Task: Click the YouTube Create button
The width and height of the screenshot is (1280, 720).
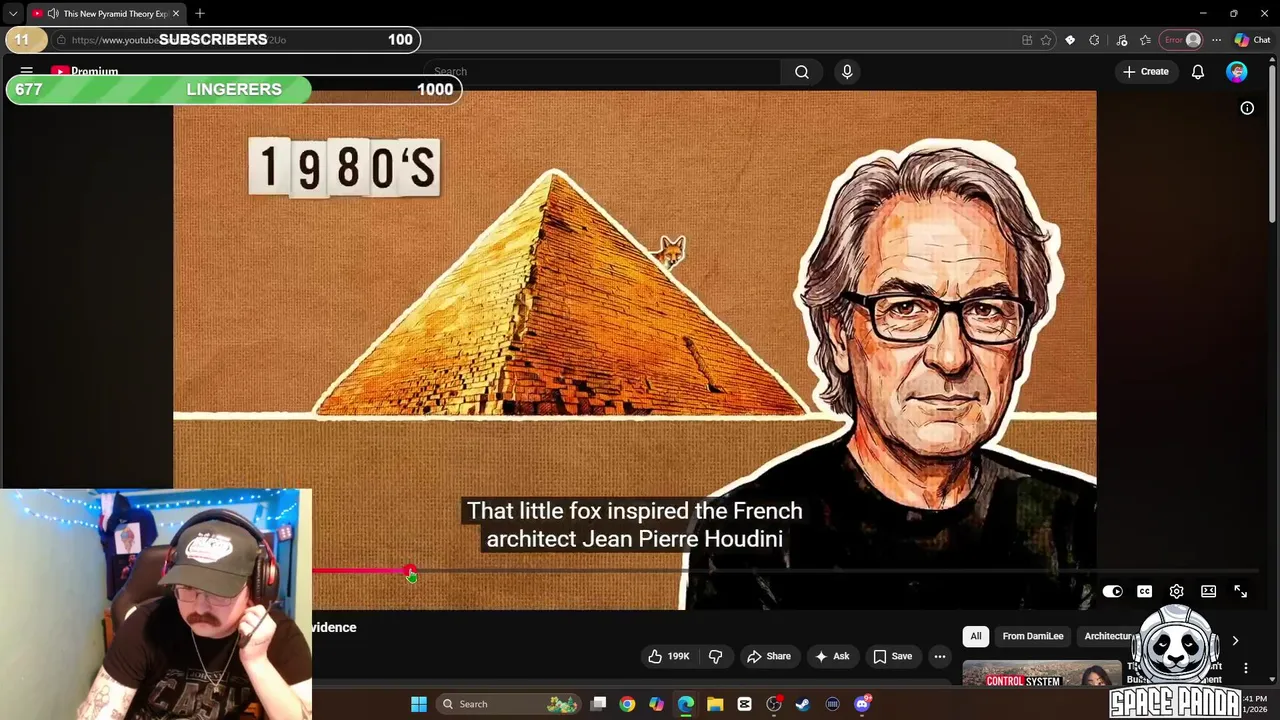Action: coord(1145,72)
